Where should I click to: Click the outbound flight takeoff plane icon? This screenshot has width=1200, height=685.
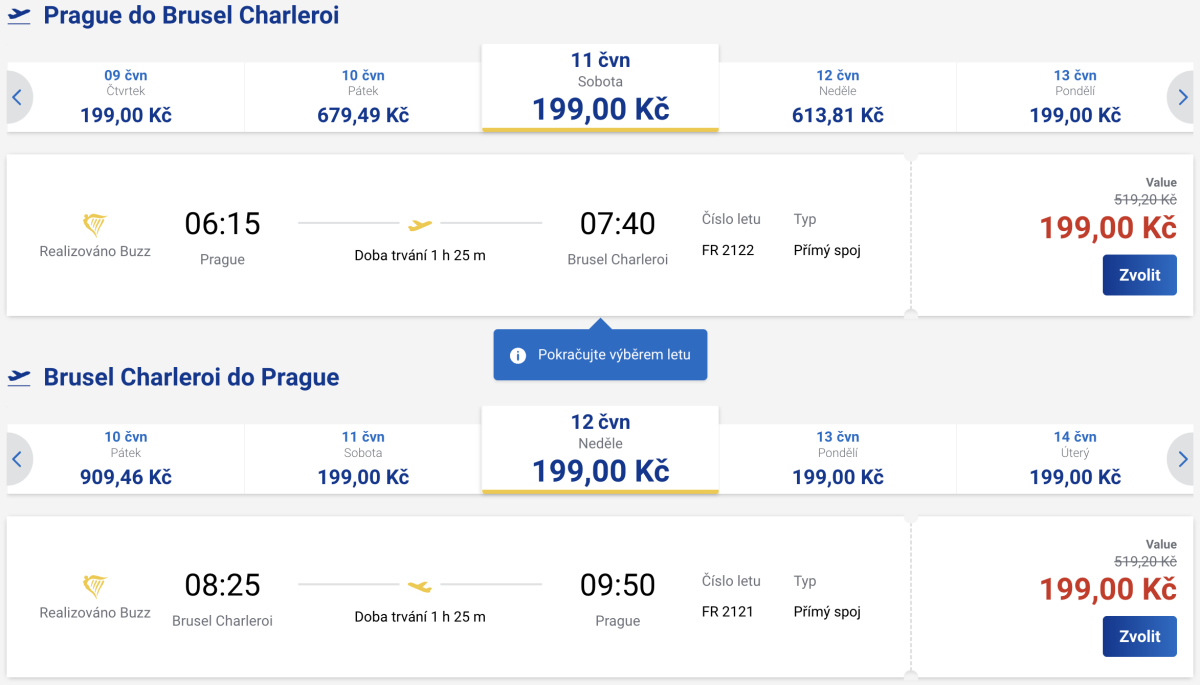coord(19,16)
